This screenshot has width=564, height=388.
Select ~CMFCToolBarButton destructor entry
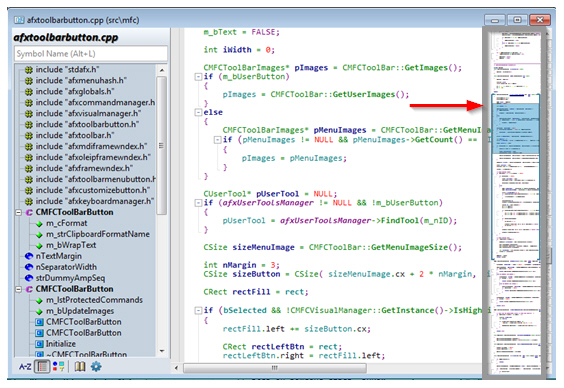click(86, 354)
